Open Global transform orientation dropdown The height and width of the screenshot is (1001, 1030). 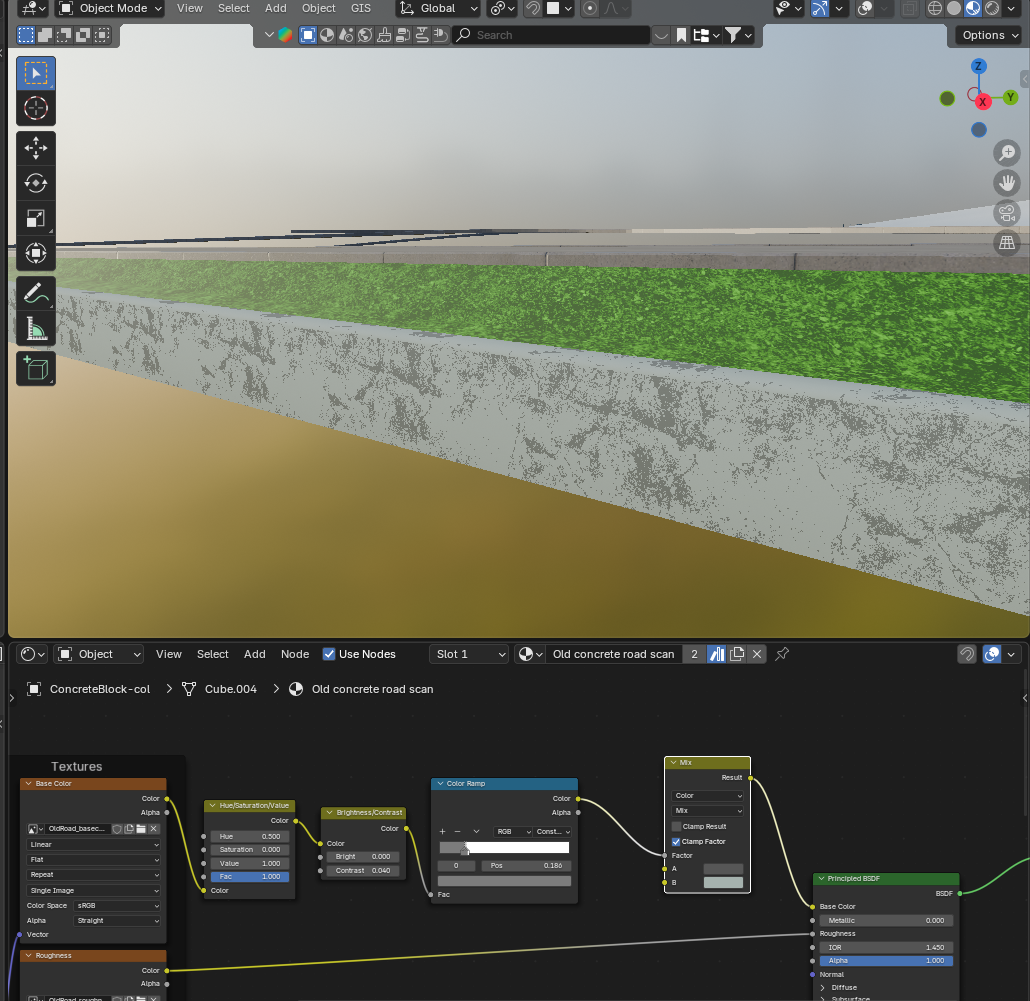[x=438, y=9]
